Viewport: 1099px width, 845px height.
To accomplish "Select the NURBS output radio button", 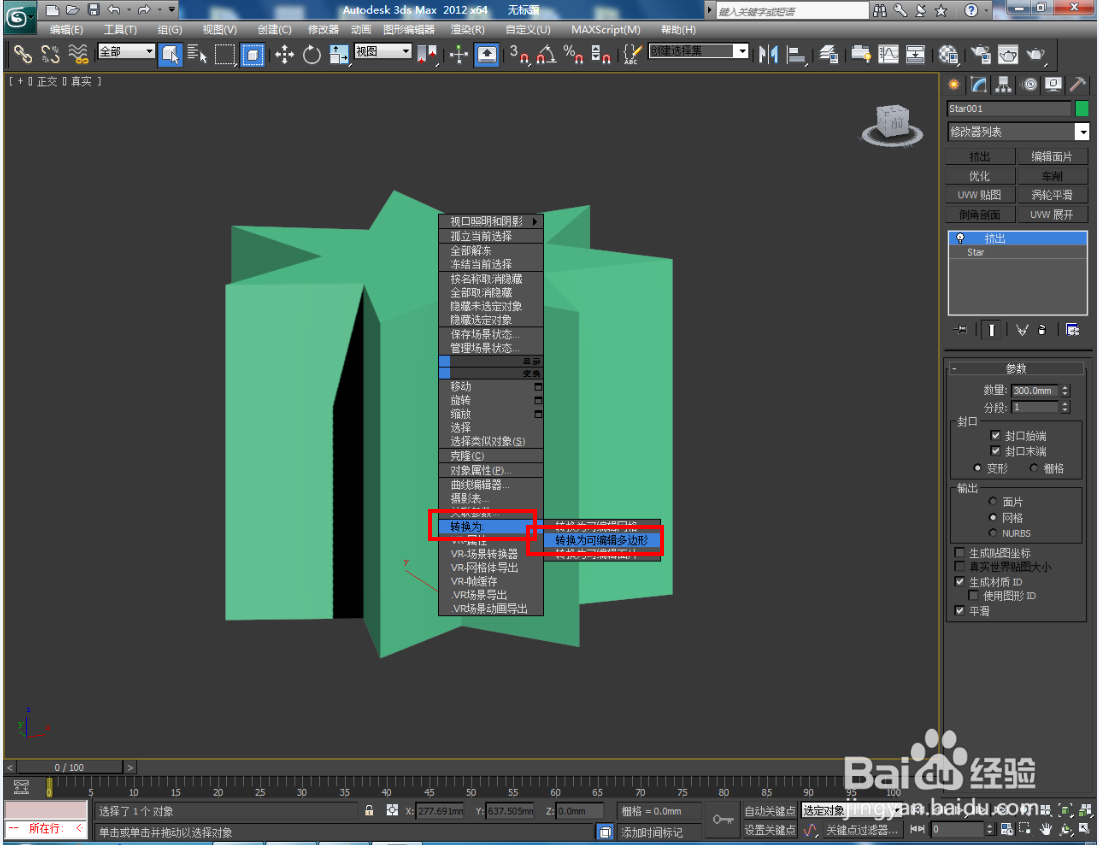I will 992,533.
